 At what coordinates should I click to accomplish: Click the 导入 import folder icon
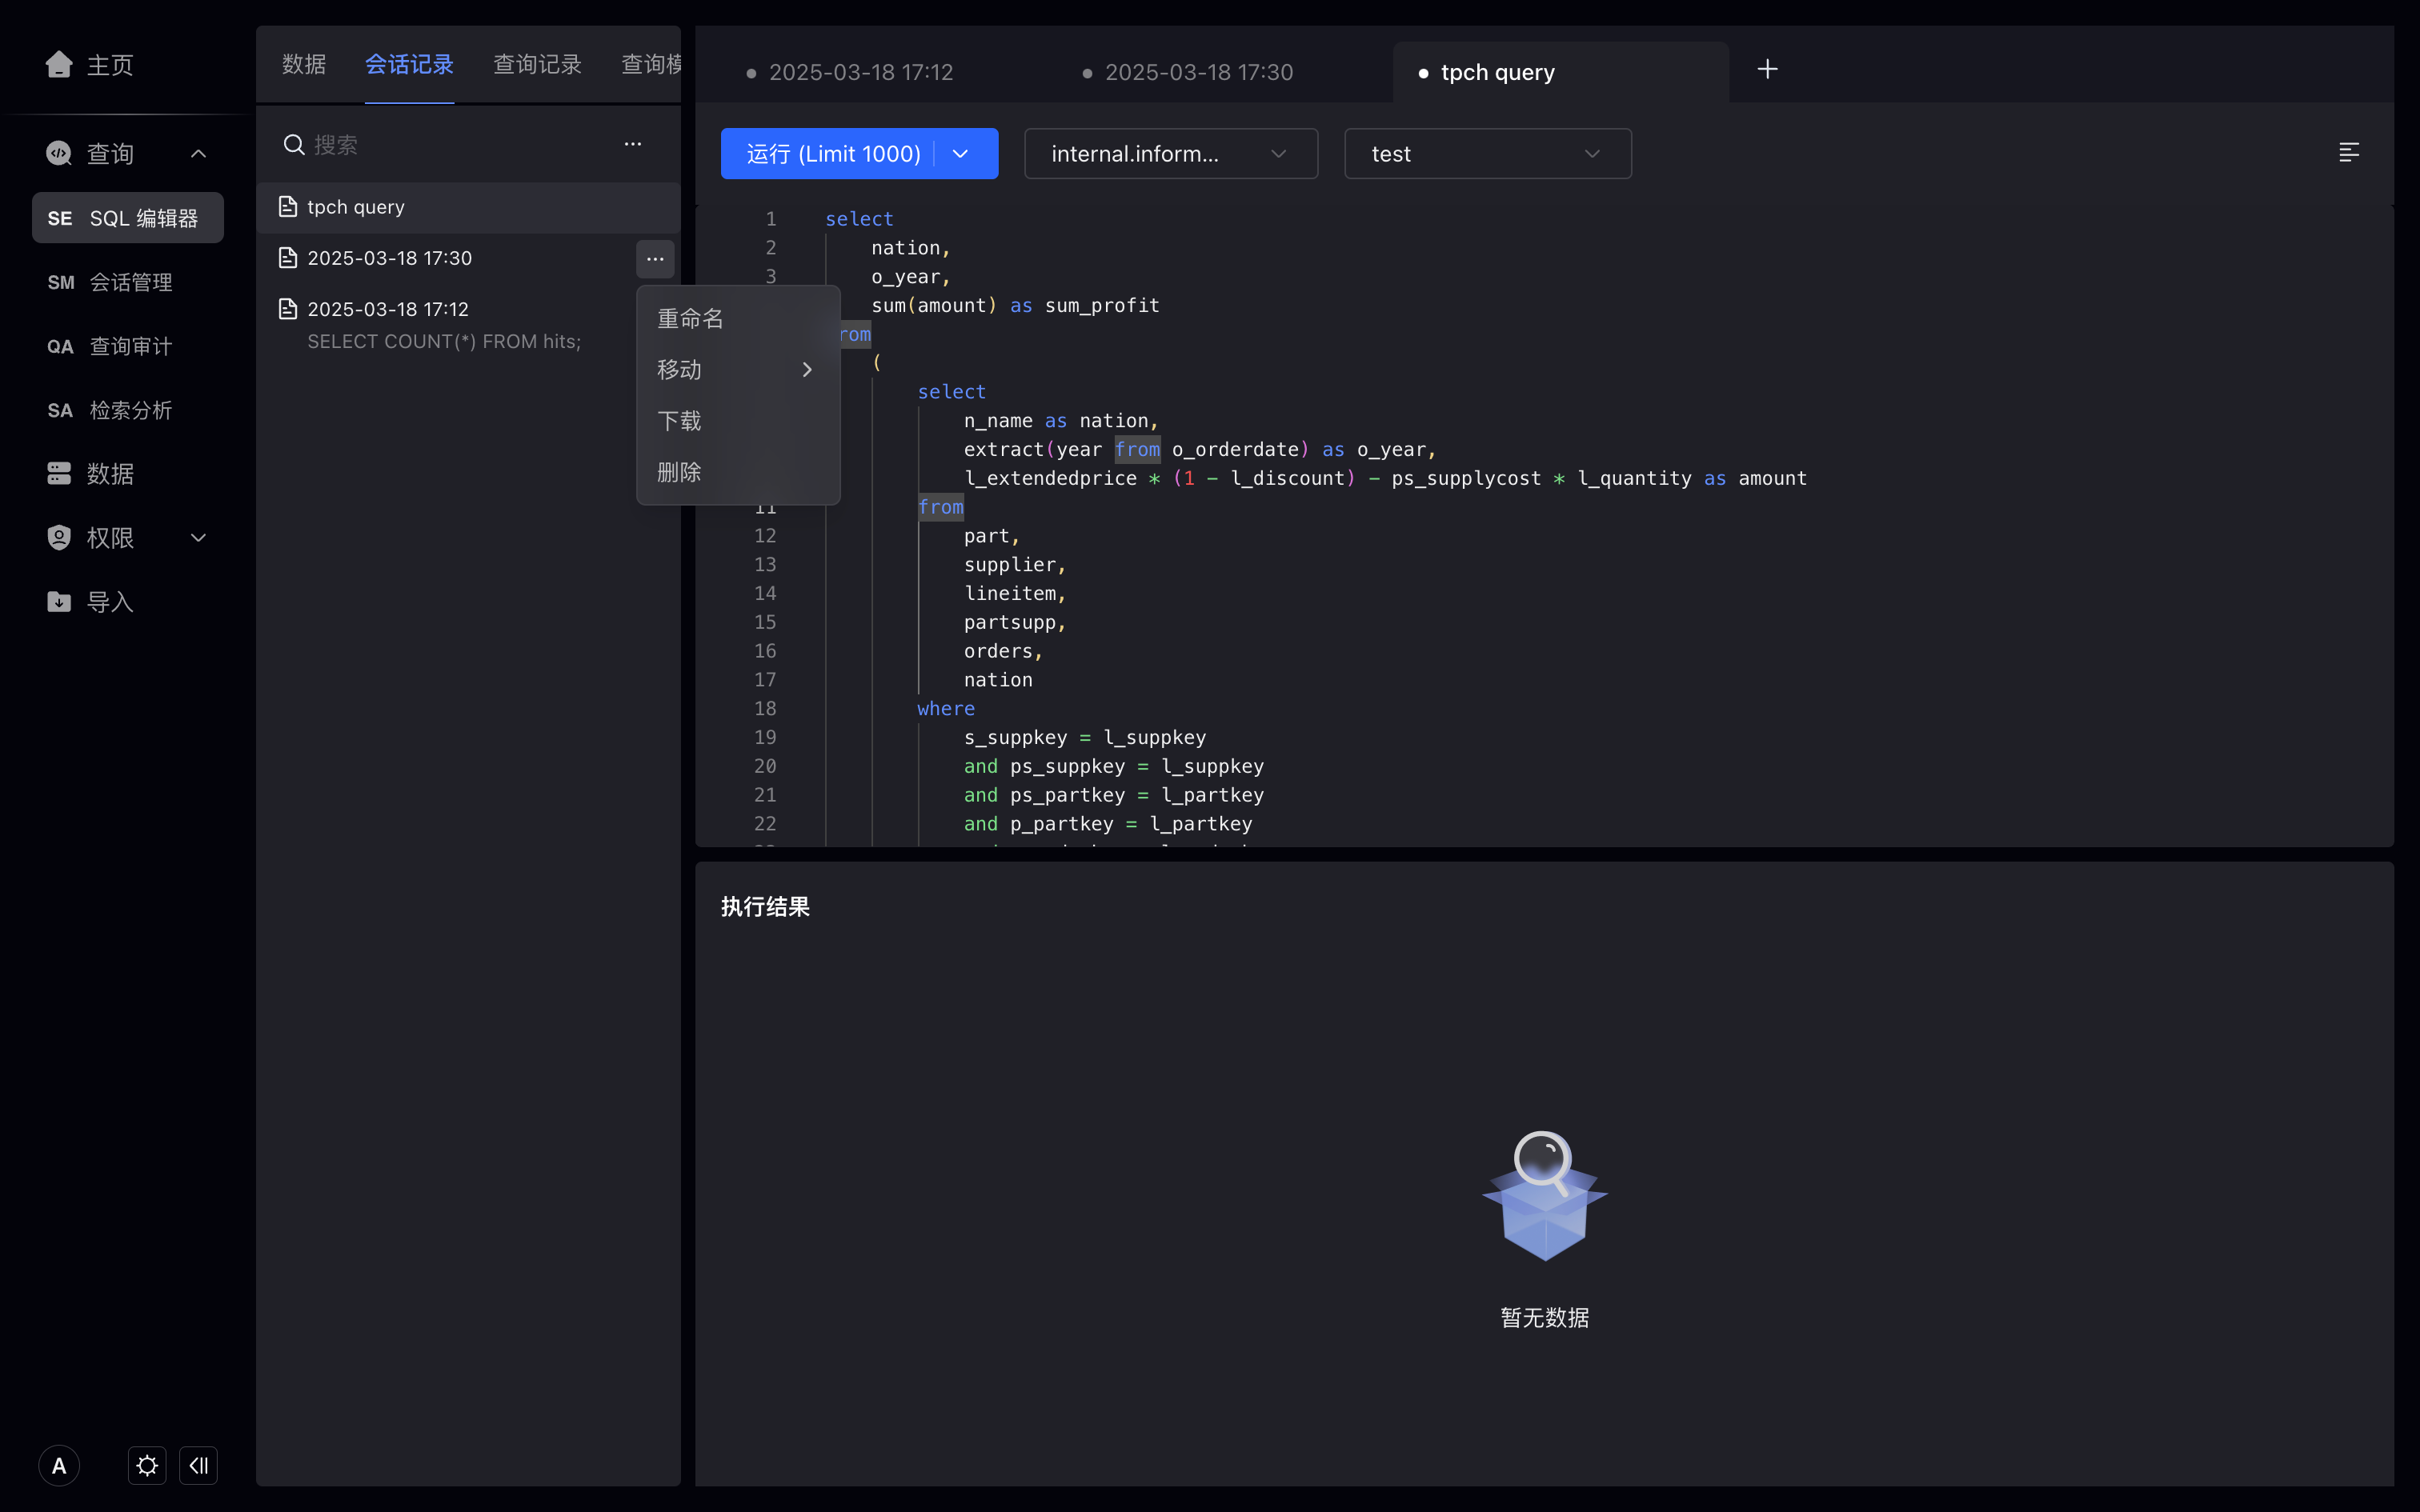tap(59, 602)
